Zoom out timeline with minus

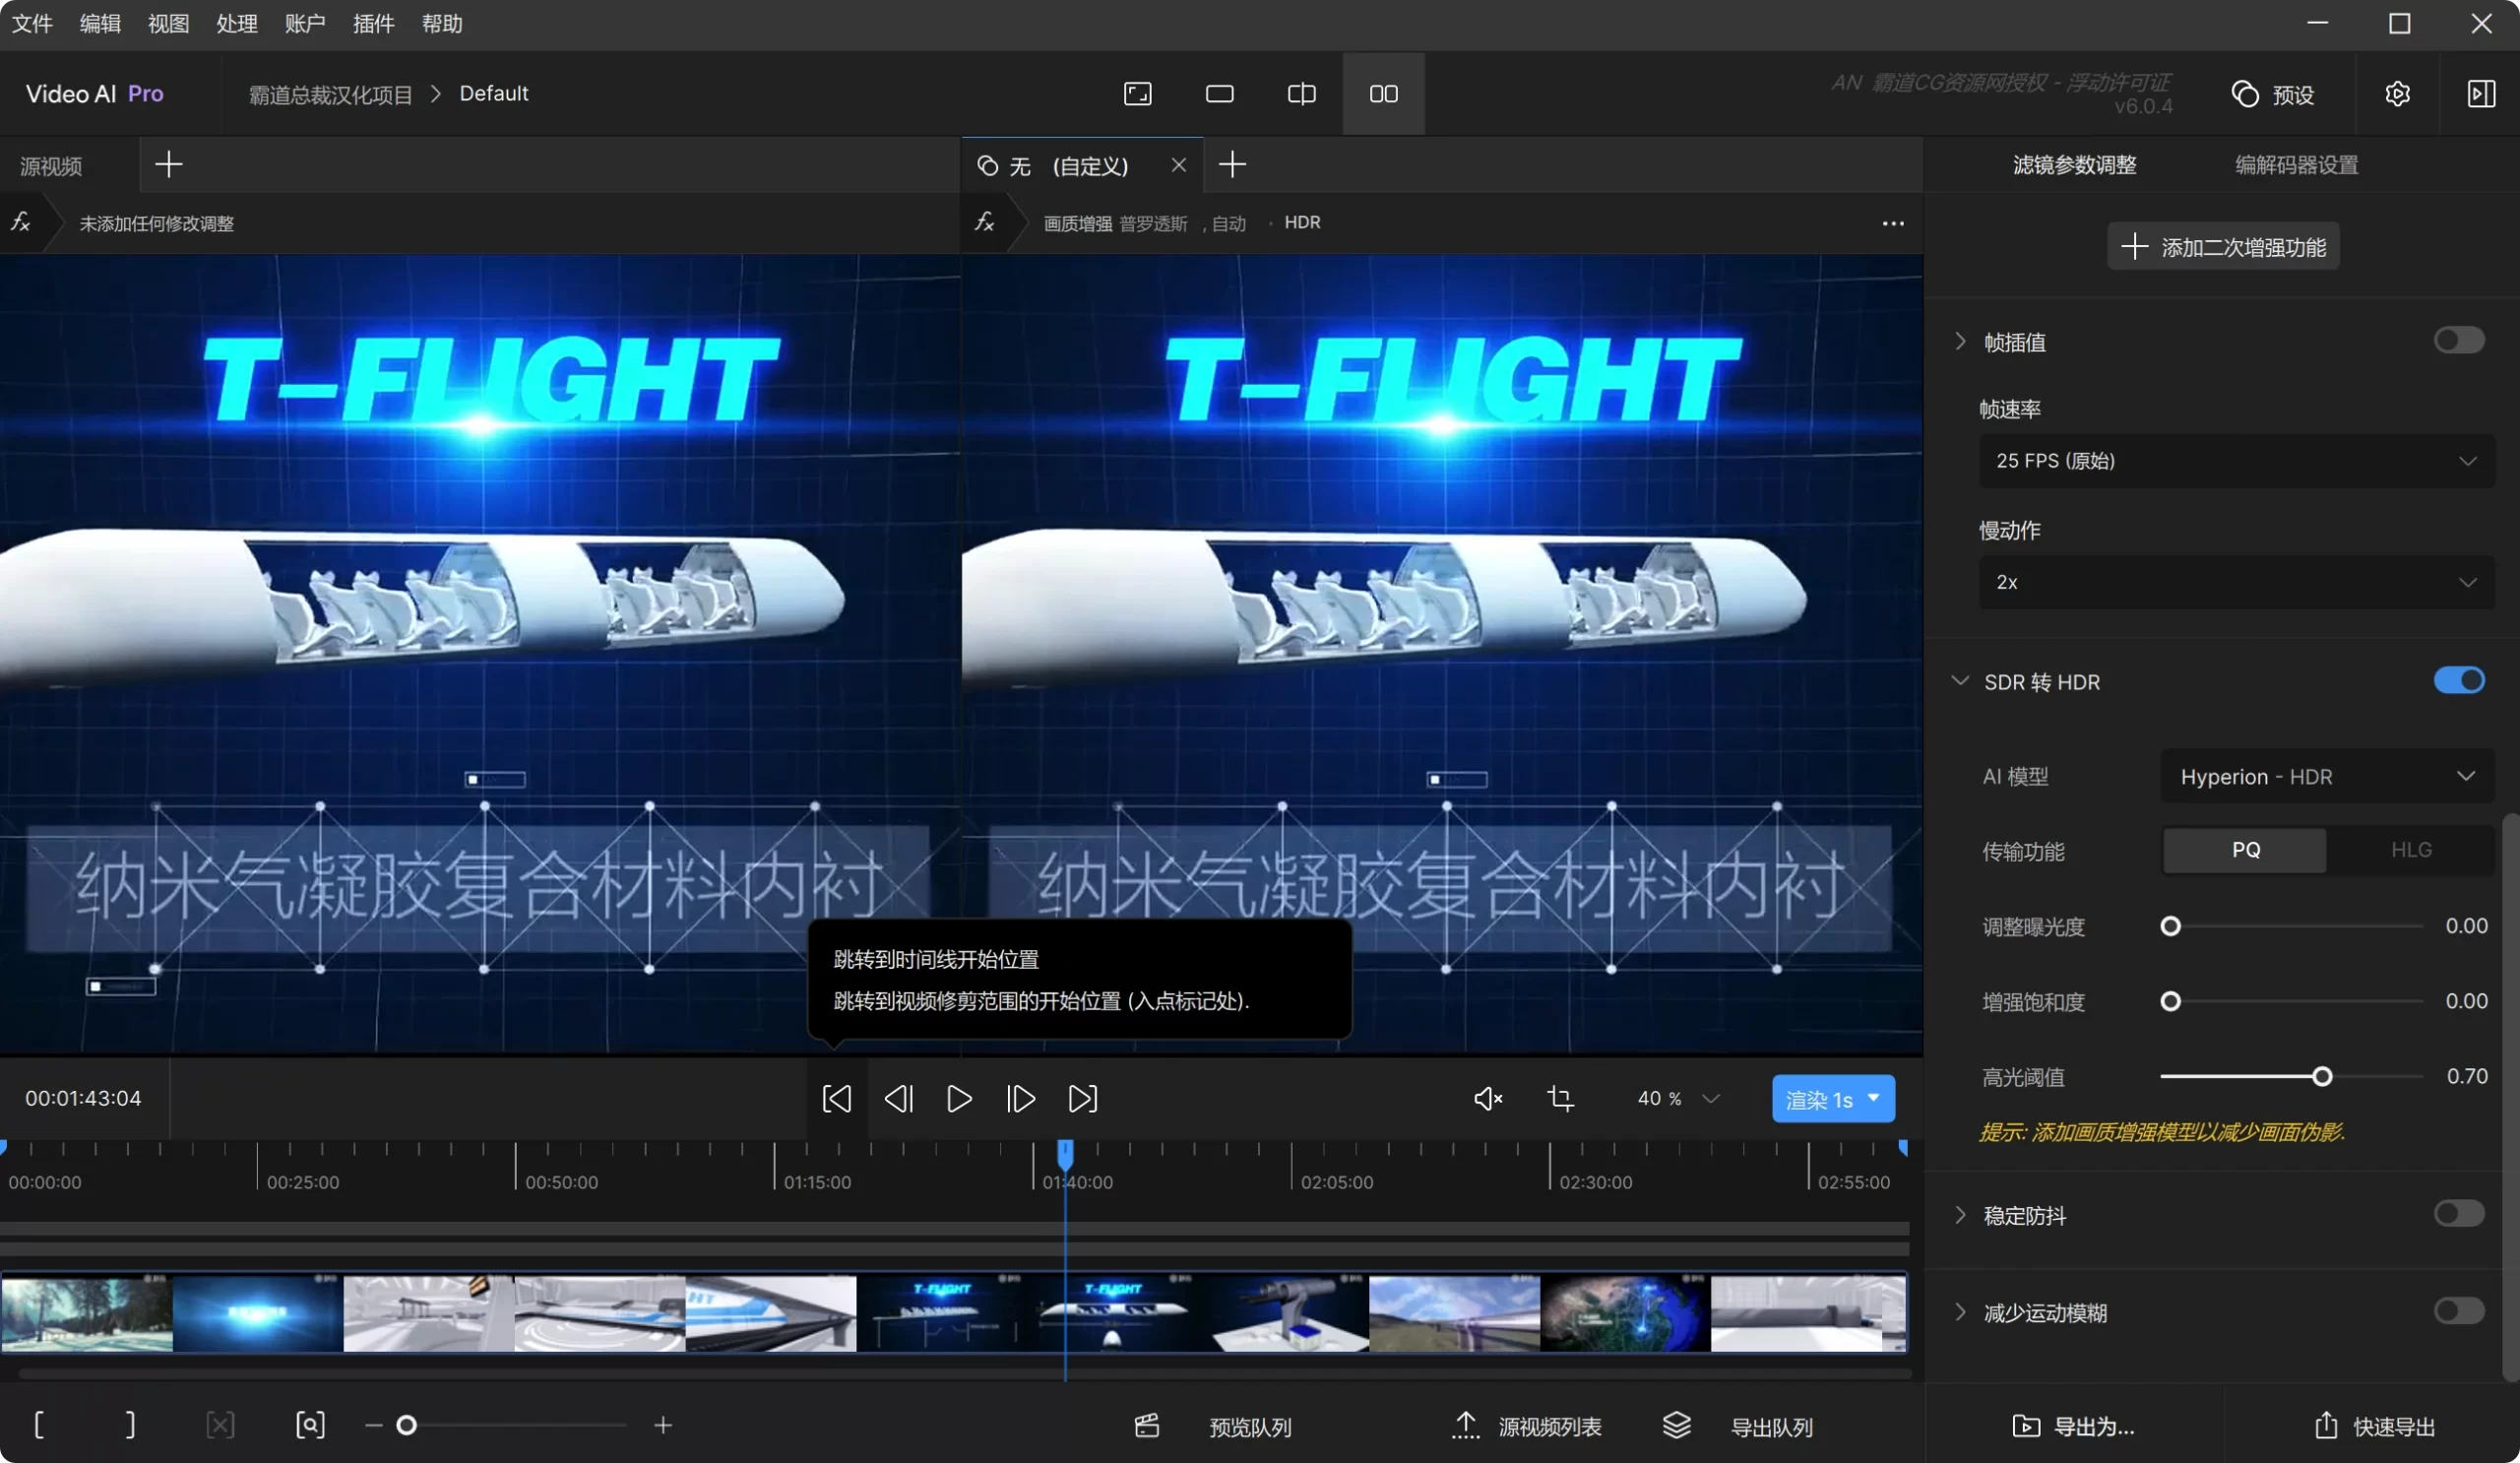point(373,1425)
